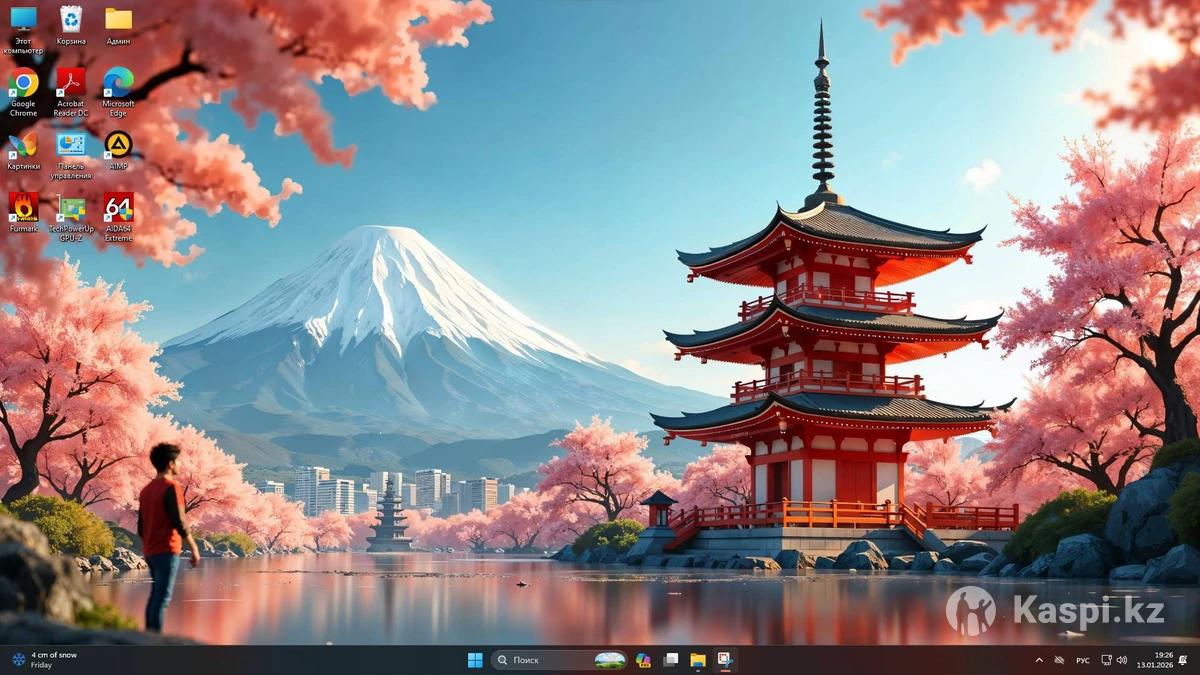
Task: Switch input language via РУС indicator
Action: (x=1082, y=660)
